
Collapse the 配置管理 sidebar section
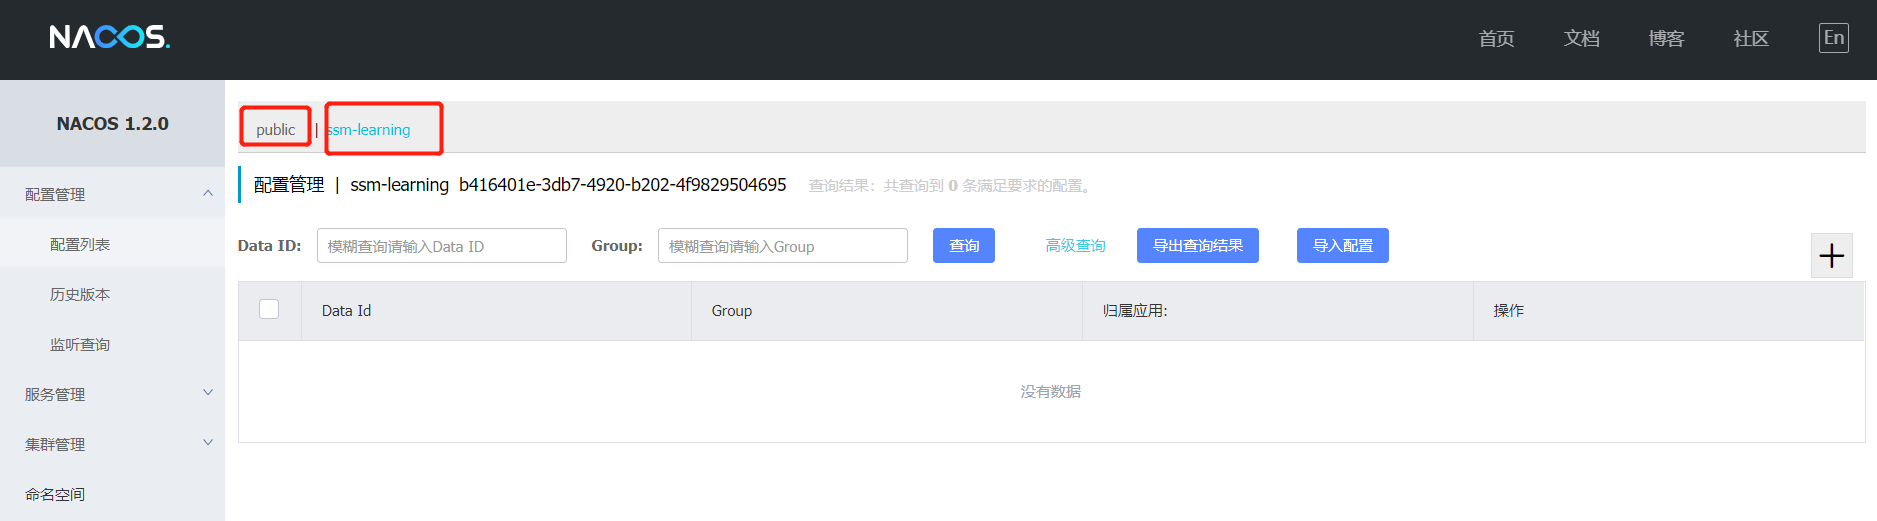[x=112, y=194]
